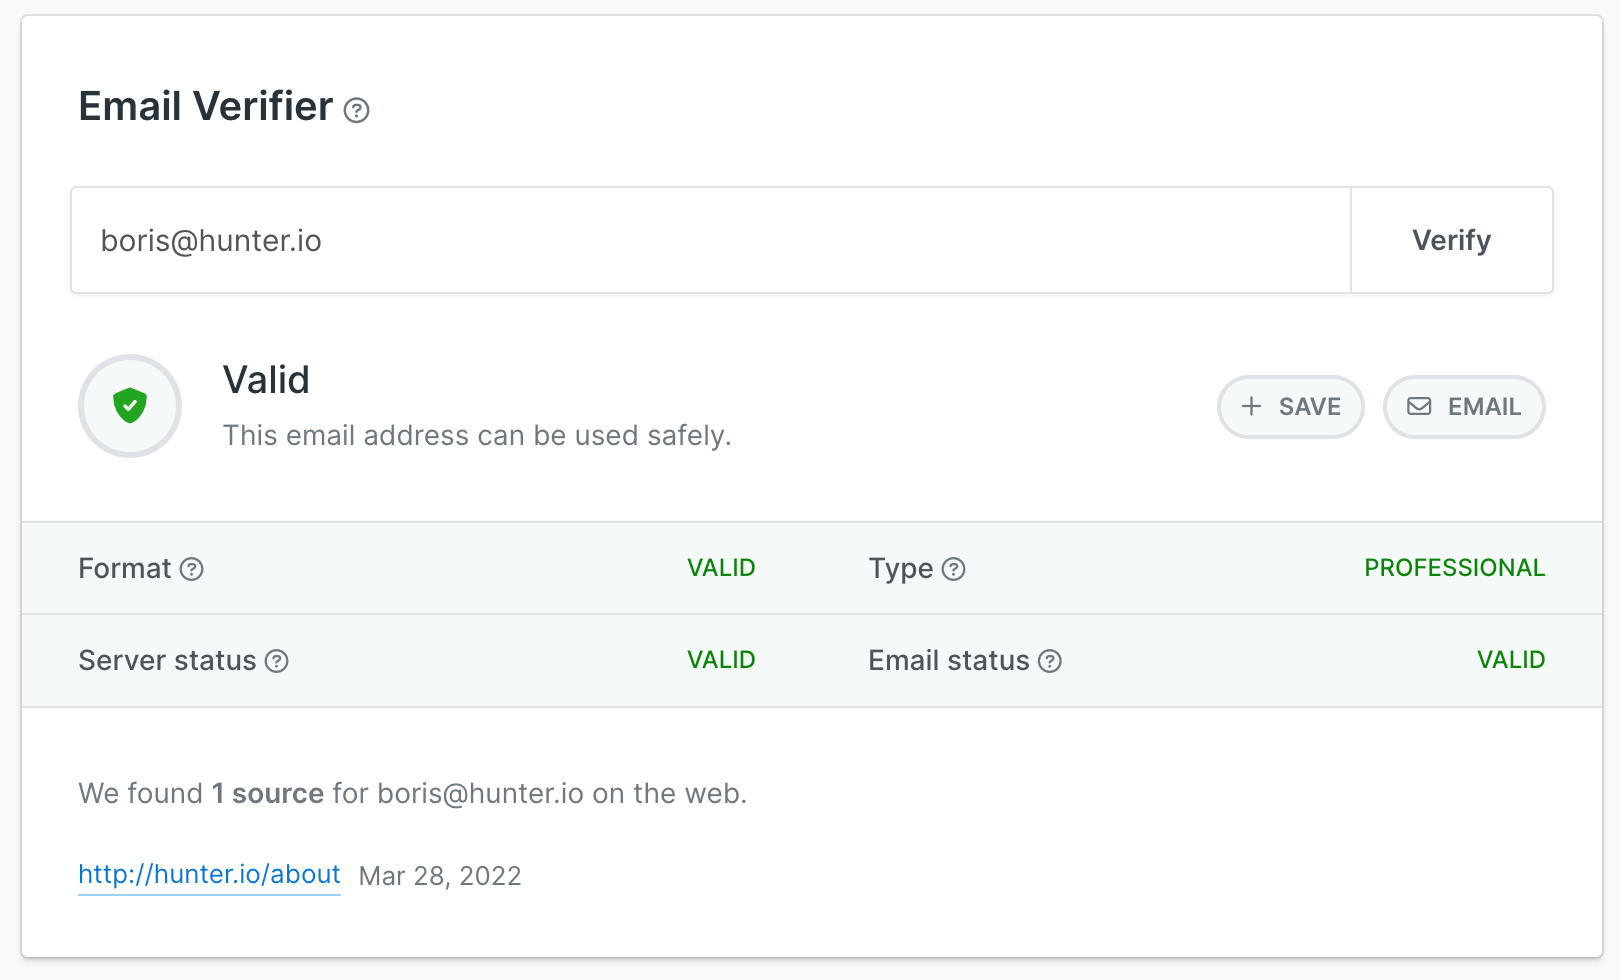Click the Mar 28, 2022 date text
This screenshot has width=1620, height=980.
pos(440,876)
